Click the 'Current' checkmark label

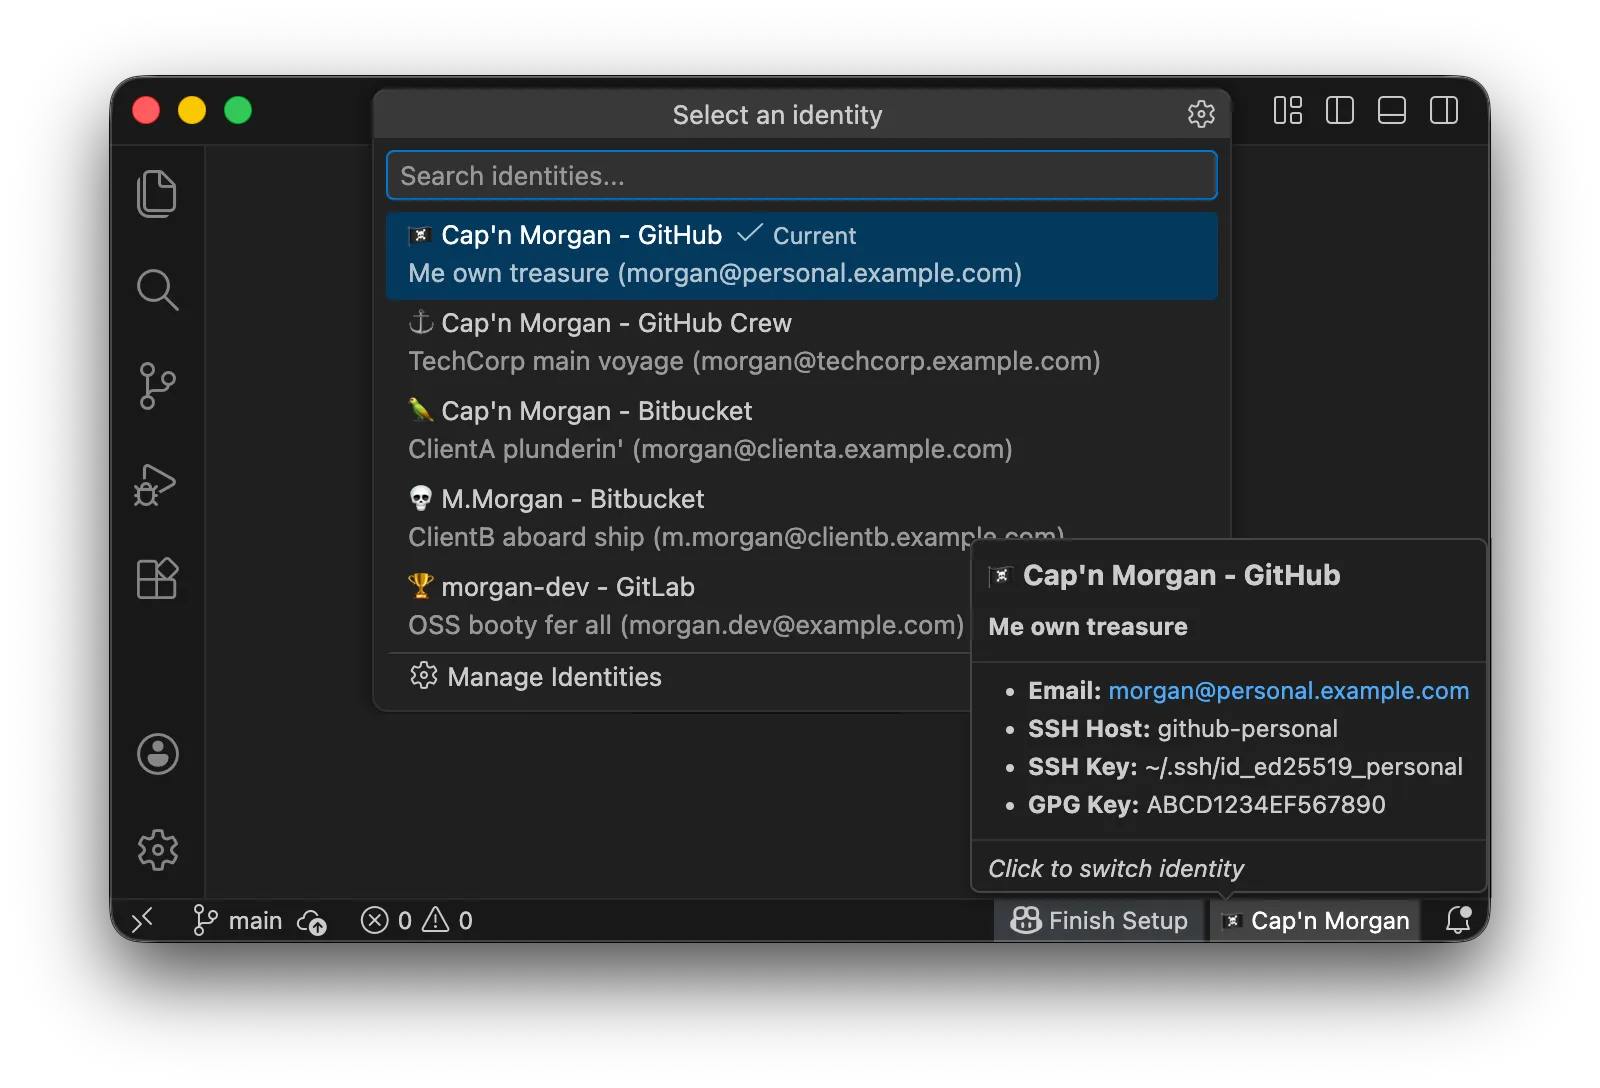[797, 235]
